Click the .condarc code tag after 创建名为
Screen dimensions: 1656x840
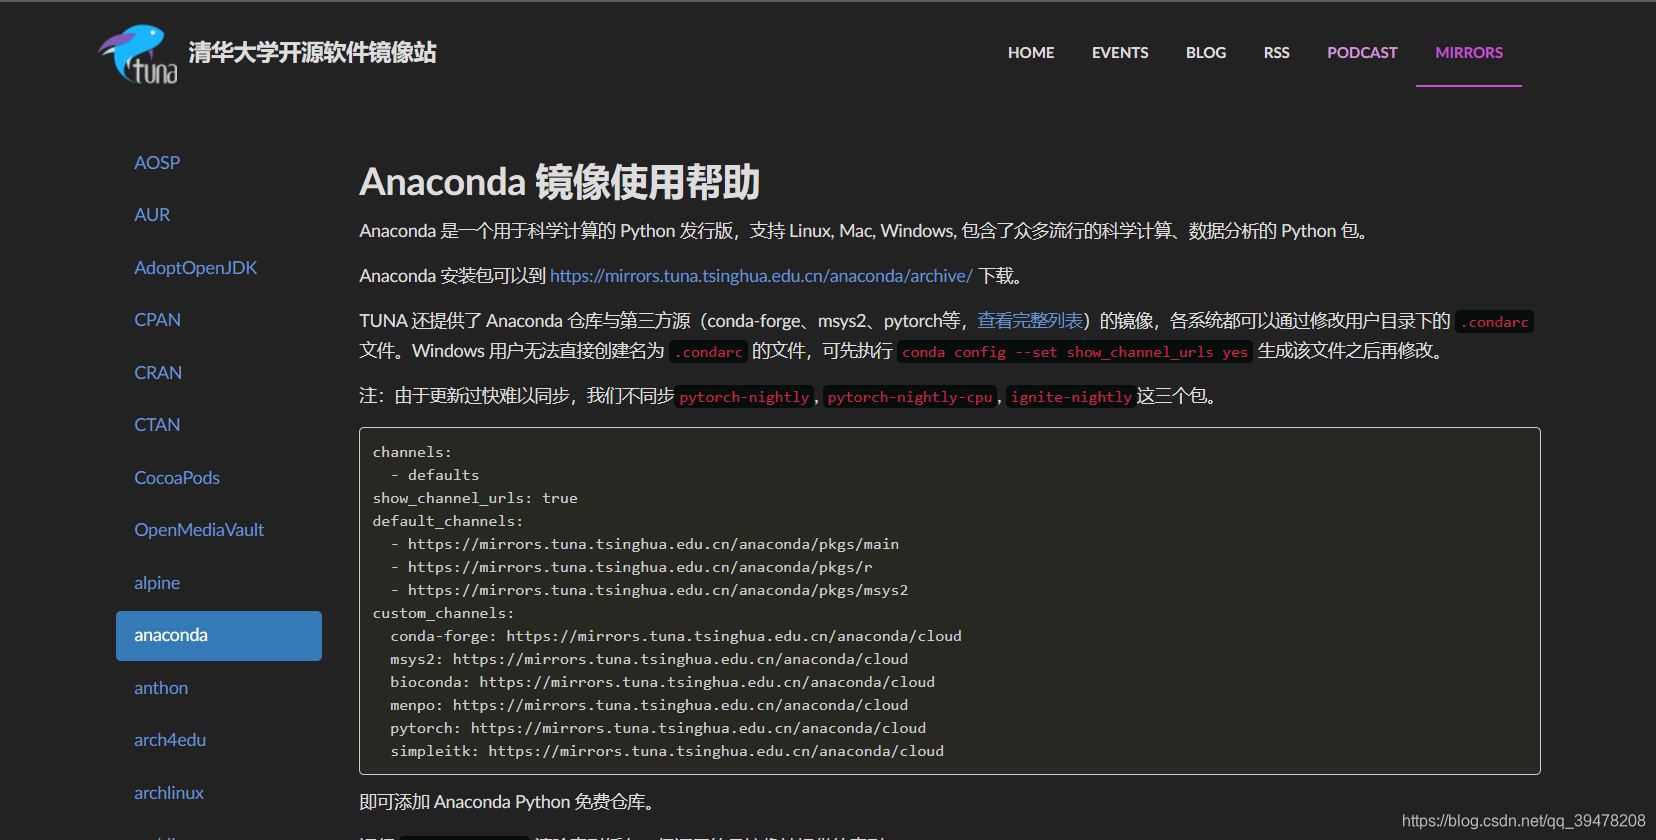[x=709, y=352]
